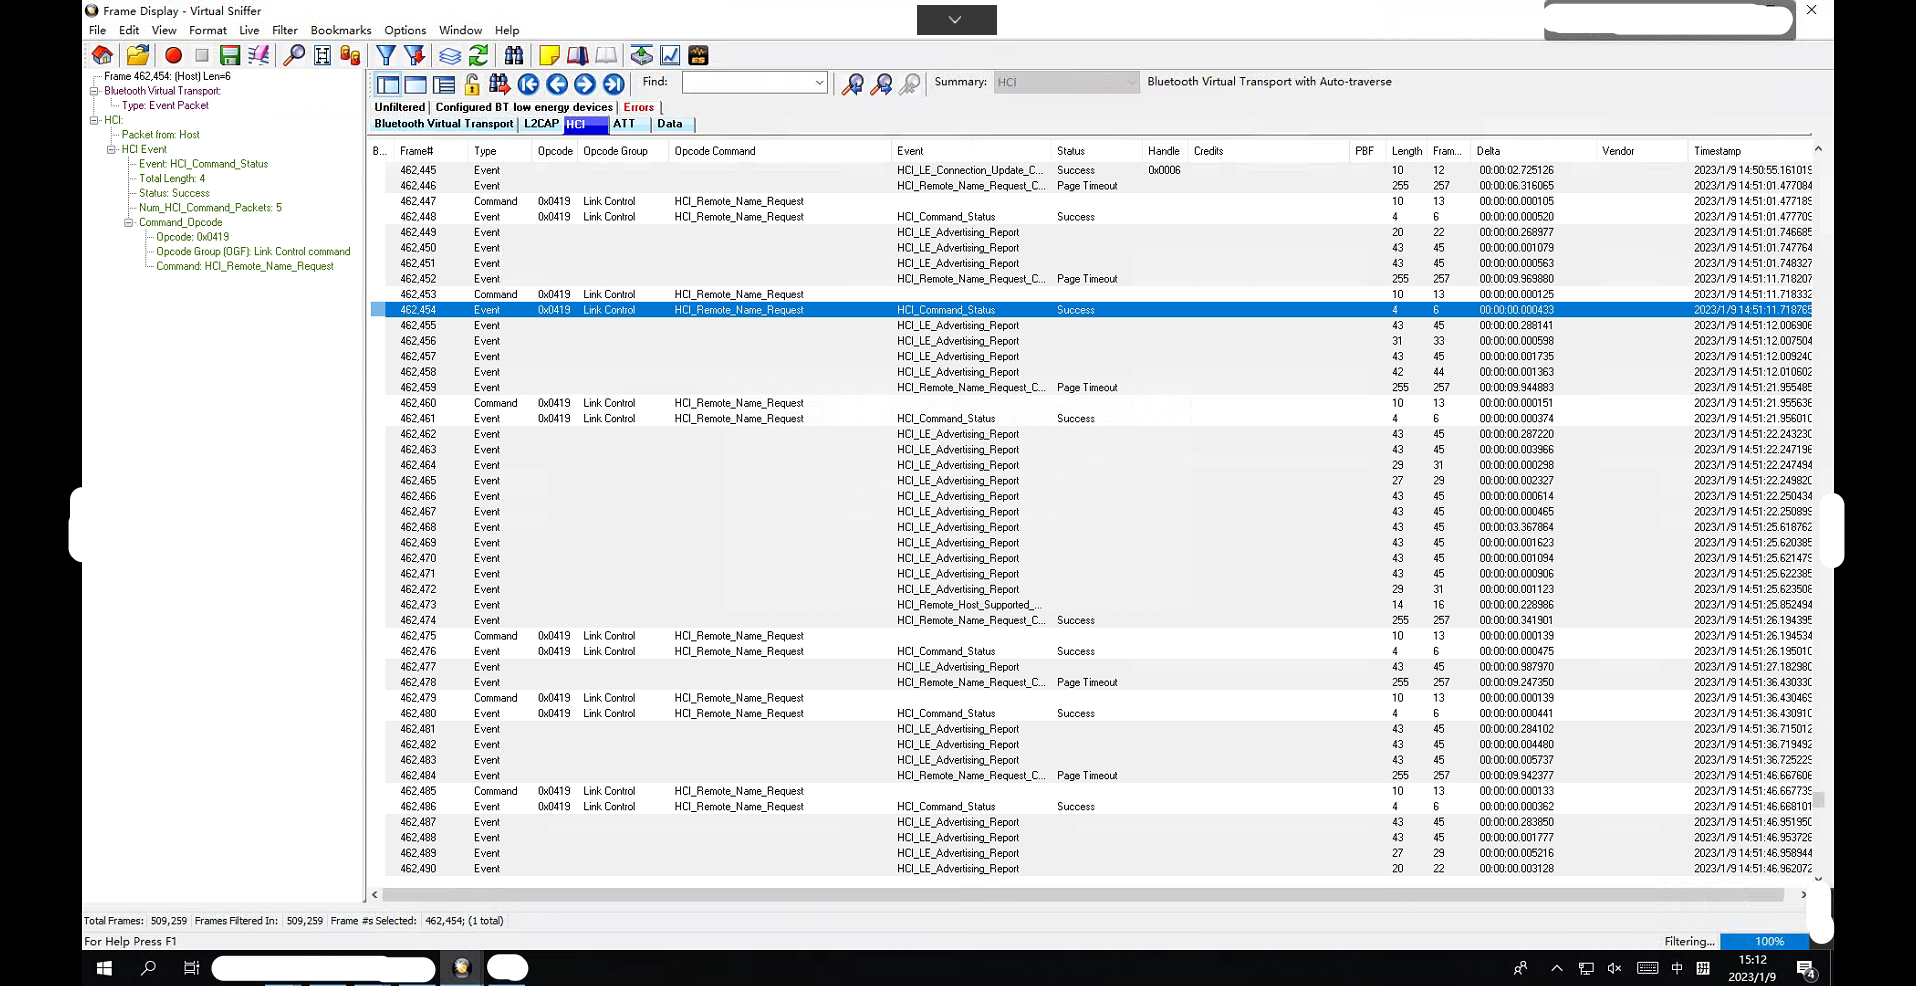Open statistics chart toolbar icon
This screenshot has width=1916, height=986.
click(671, 55)
